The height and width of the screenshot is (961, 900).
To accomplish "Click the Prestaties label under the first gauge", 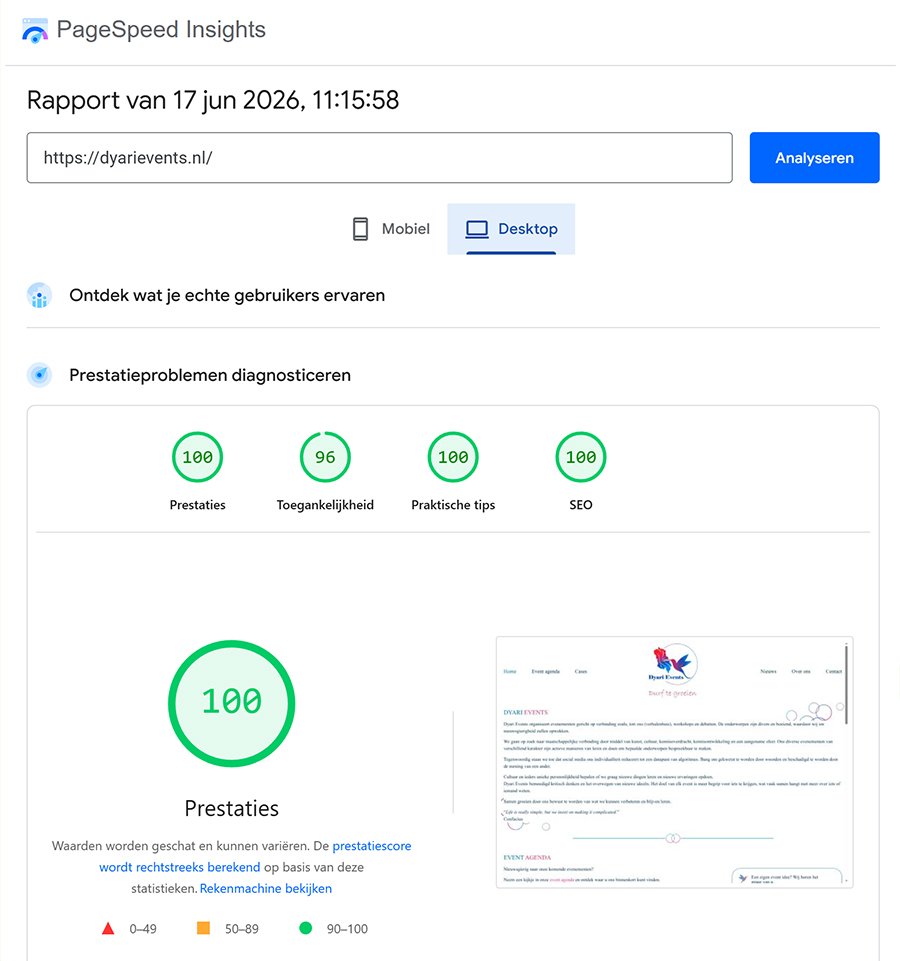I will pyautogui.click(x=197, y=505).
